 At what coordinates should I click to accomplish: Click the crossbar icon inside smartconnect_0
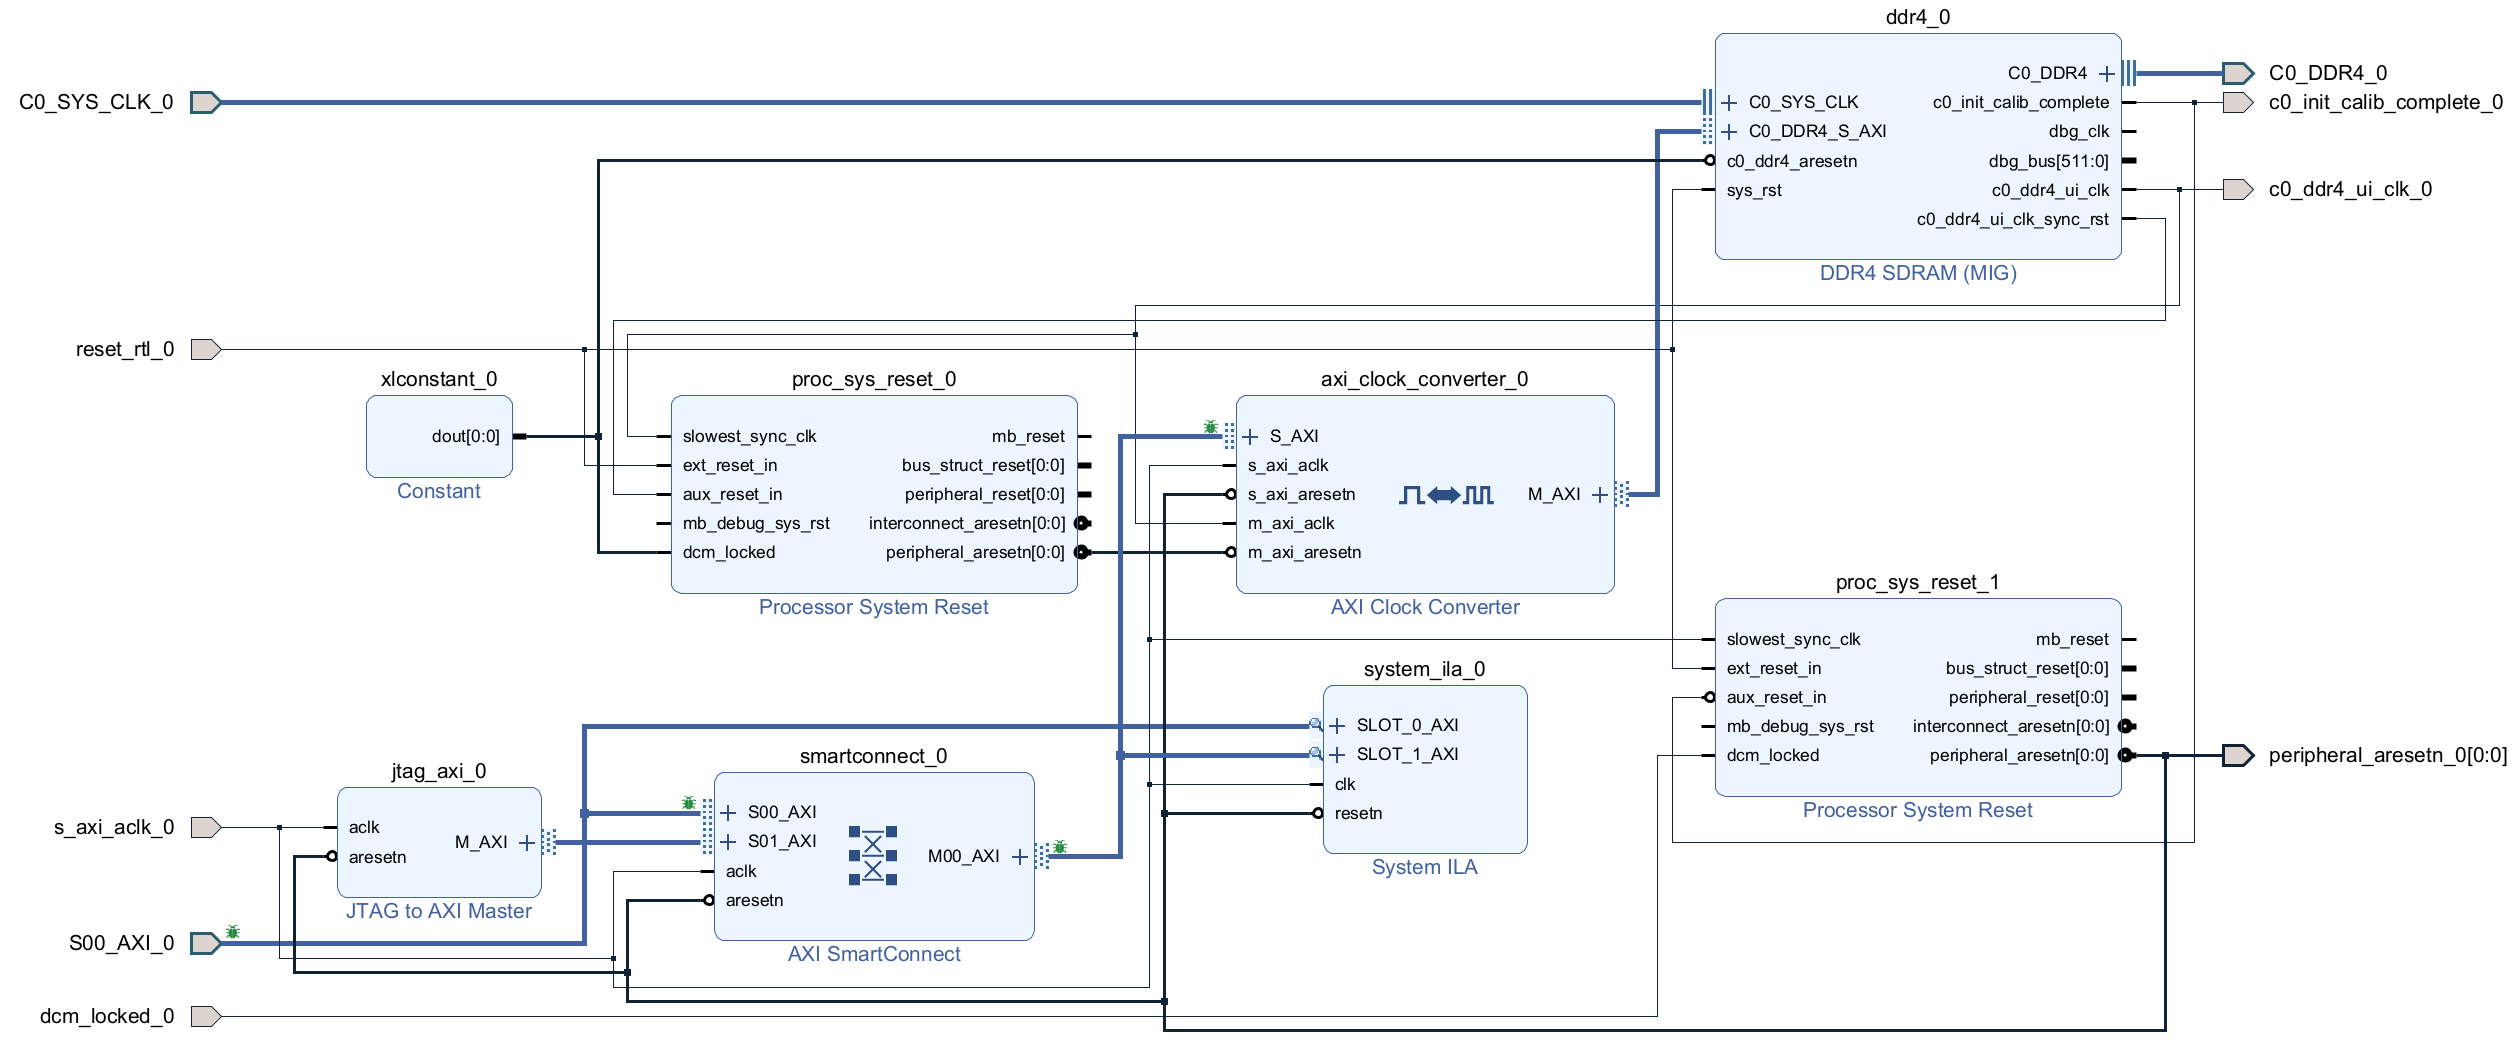(x=873, y=856)
